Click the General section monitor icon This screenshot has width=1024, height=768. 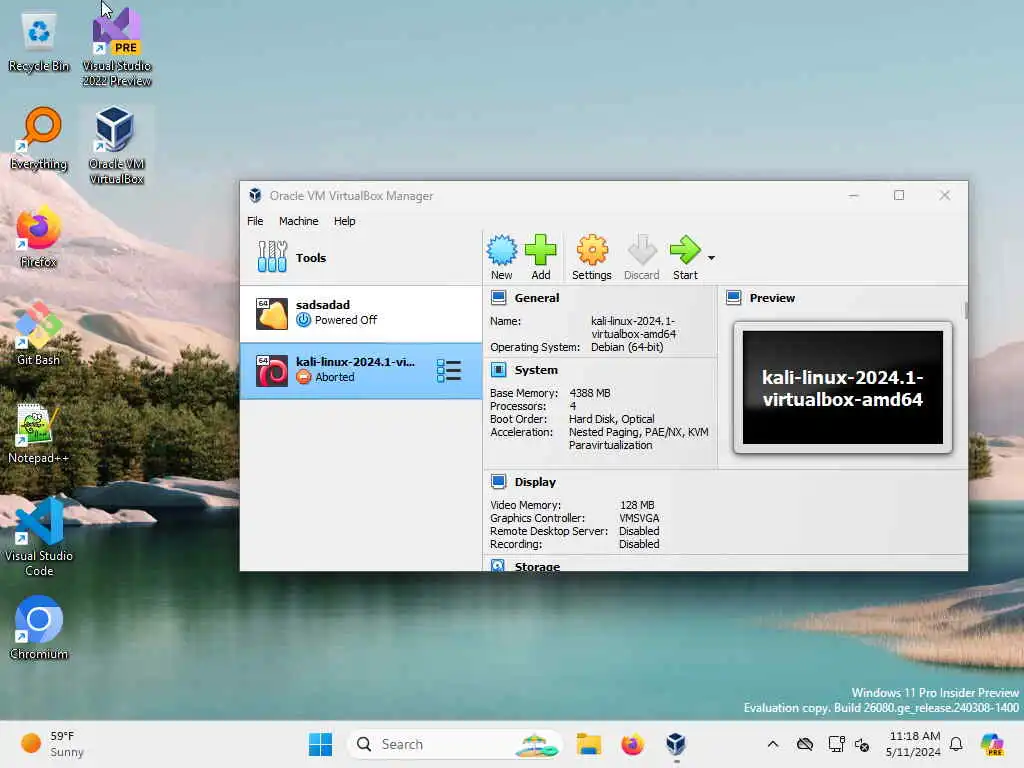[498, 298]
